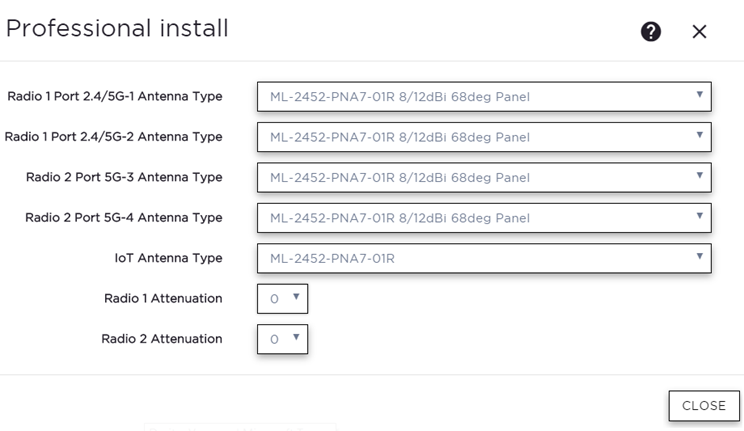Open the Radio 2 Attenuation selector

coord(282,339)
